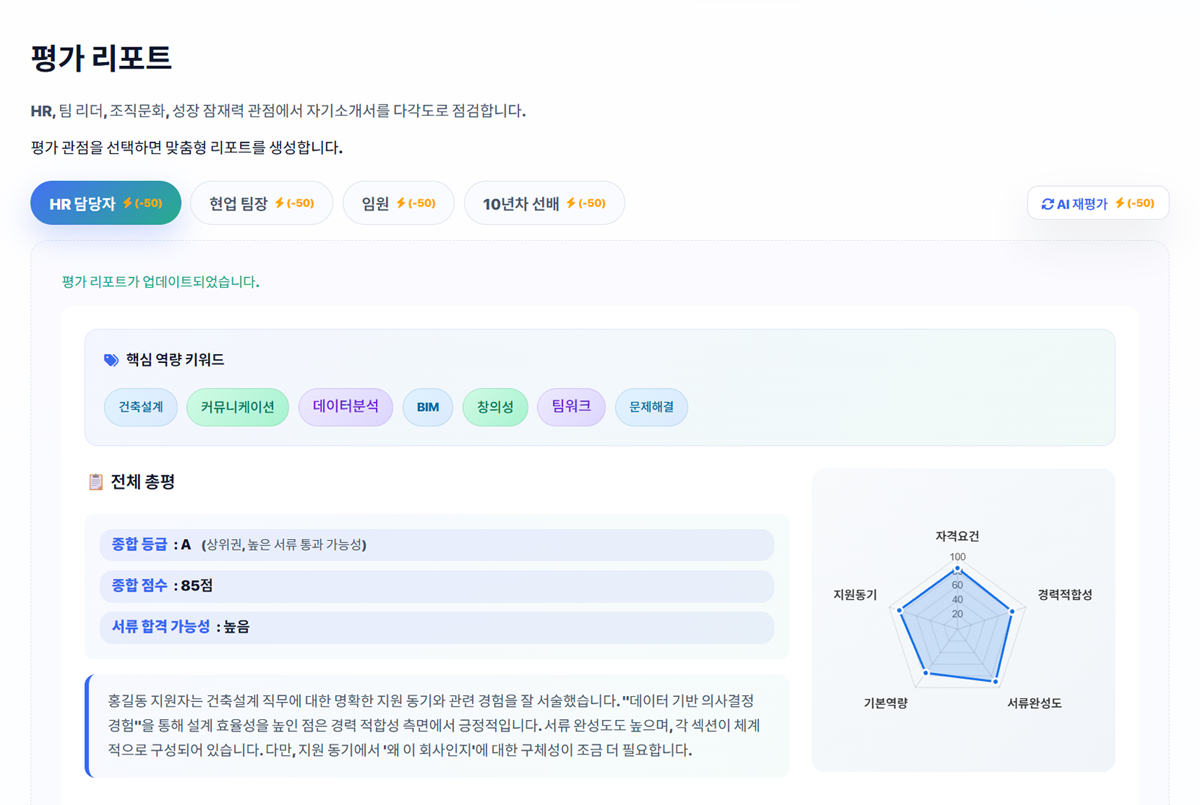1200x805 pixels.
Task: Select the 커뮤니케이션 keyword chip
Action: tap(237, 407)
